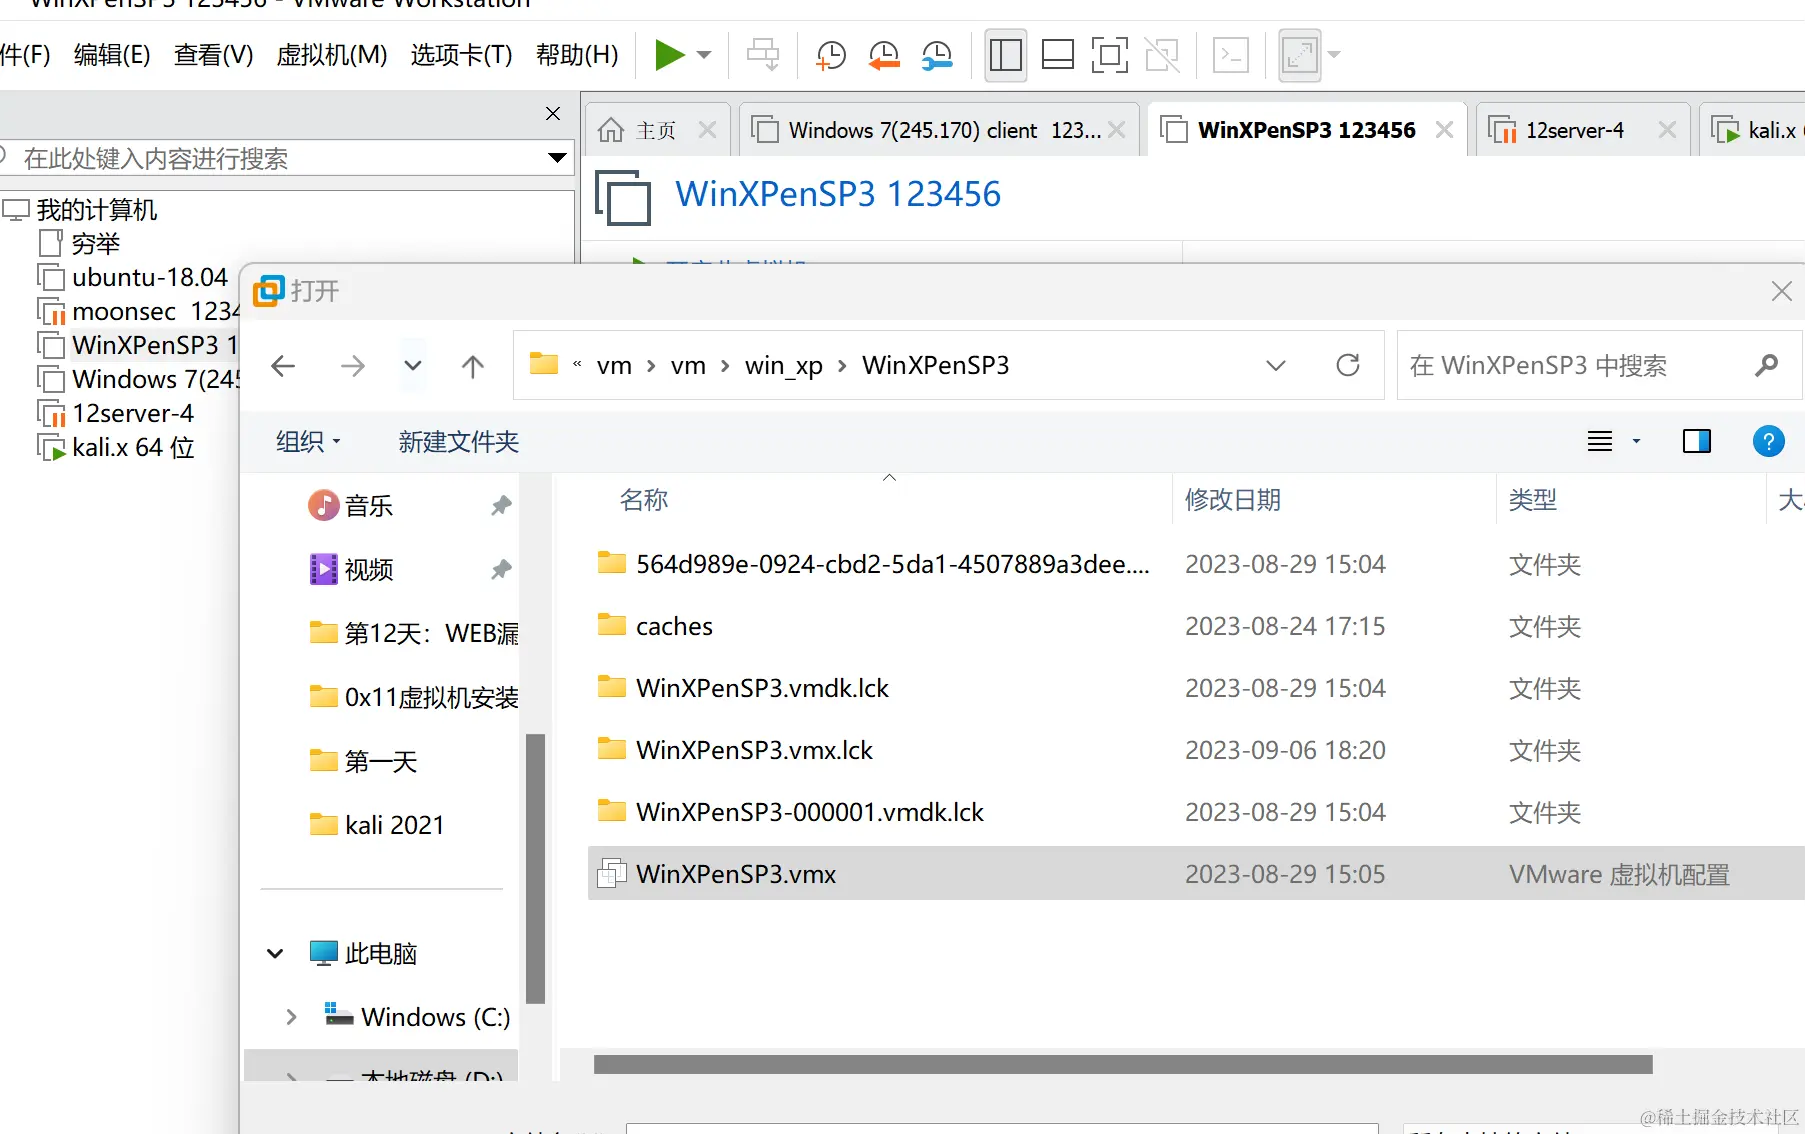This screenshot has height=1134, width=1806.
Task: Select ubuntu-18.04 virtual machine in library
Action: pyautogui.click(x=150, y=278)
